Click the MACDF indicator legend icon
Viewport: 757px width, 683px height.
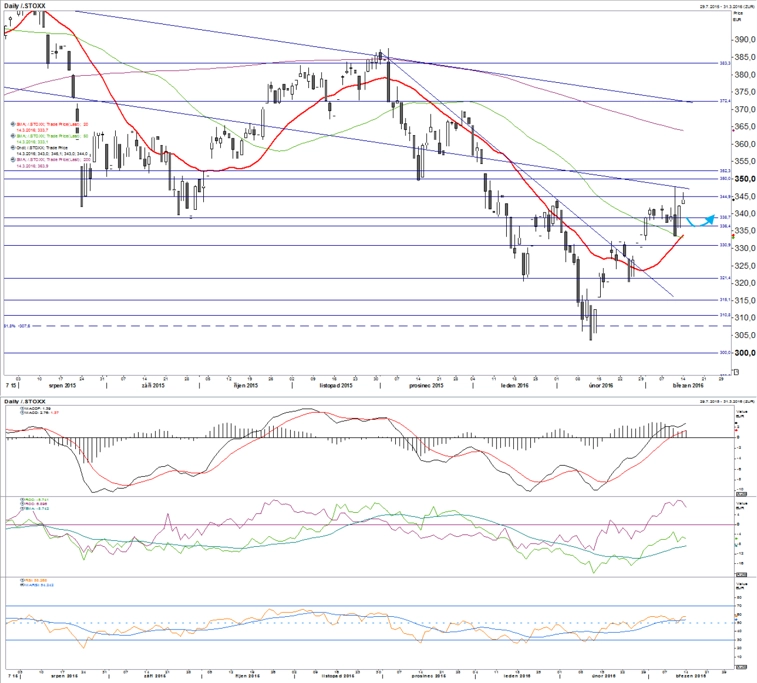click(x=22, y=408)
